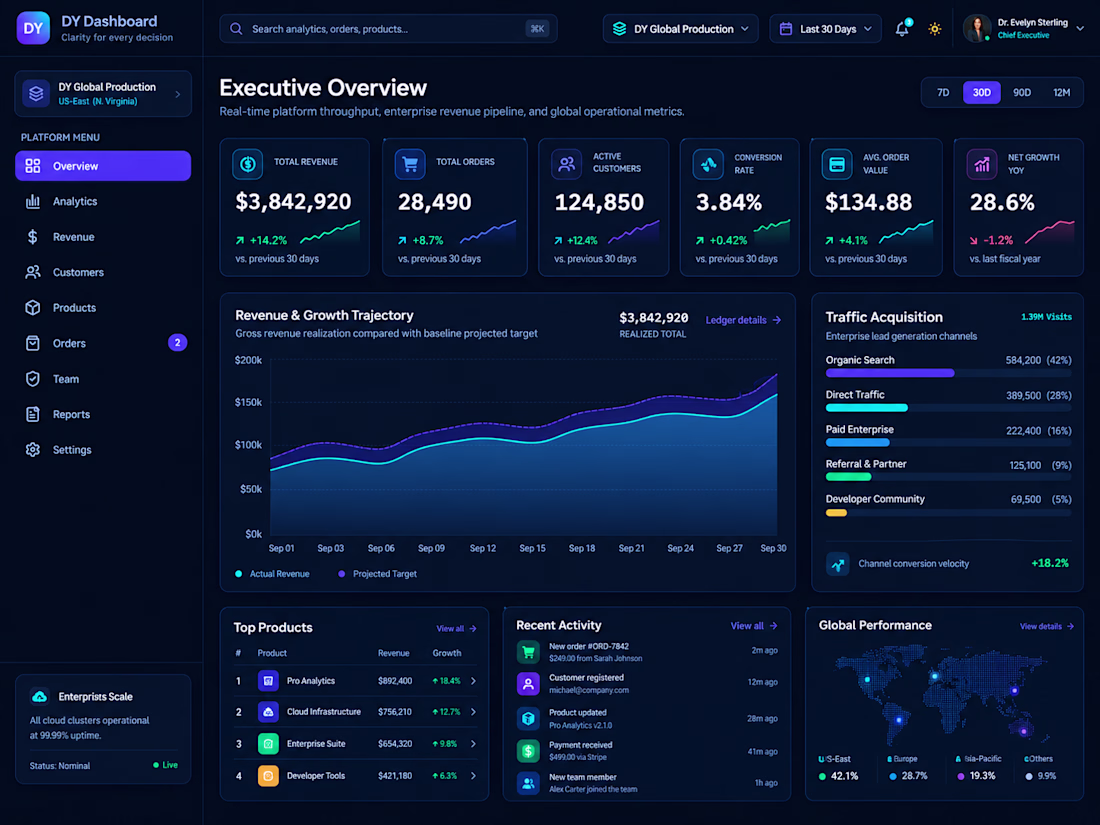Screen dimensions: 1100x825
Task: Click the DY logo icon
Action: point(33,28)
